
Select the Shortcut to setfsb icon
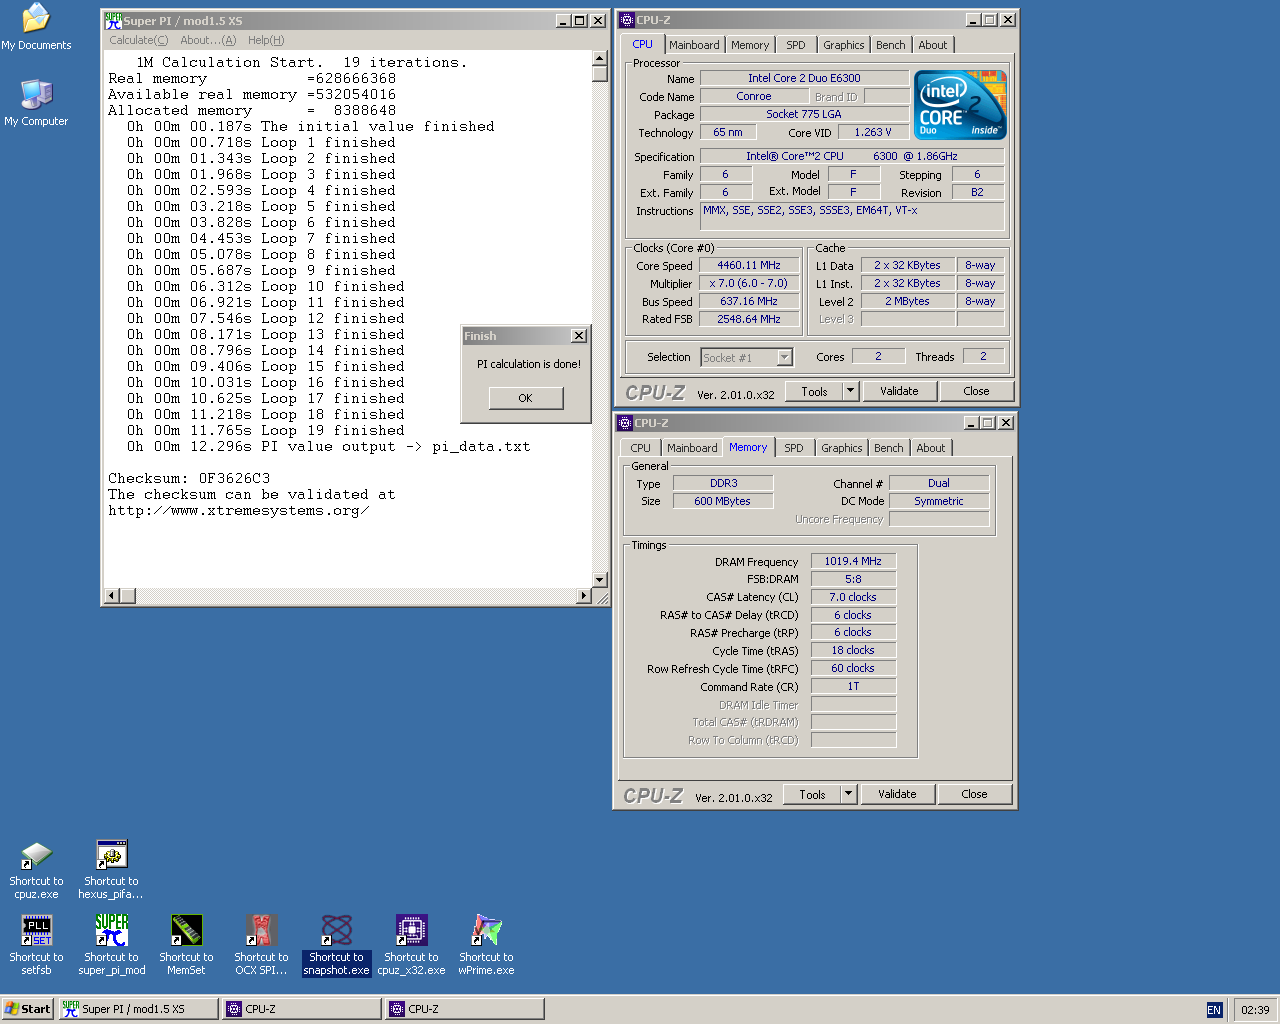[x=36, y=945]
